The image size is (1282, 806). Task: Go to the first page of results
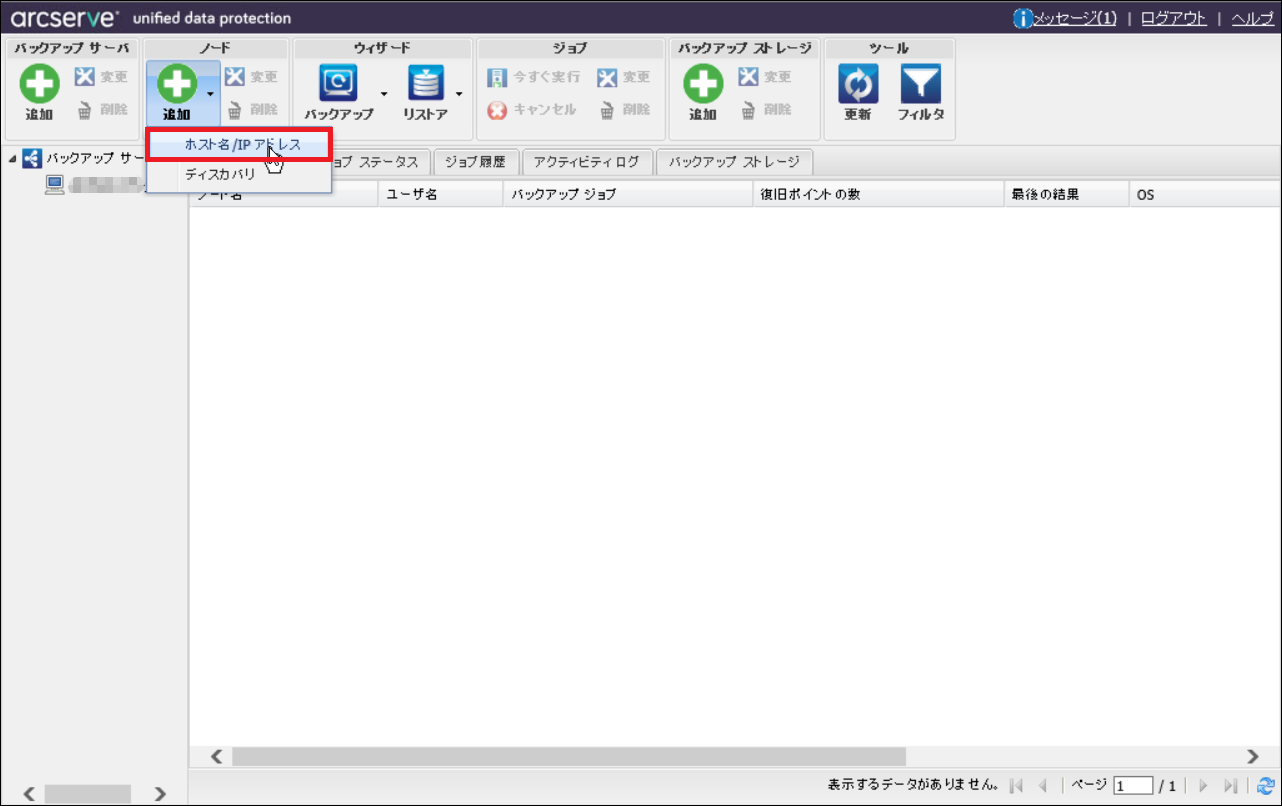point(1017,786)
